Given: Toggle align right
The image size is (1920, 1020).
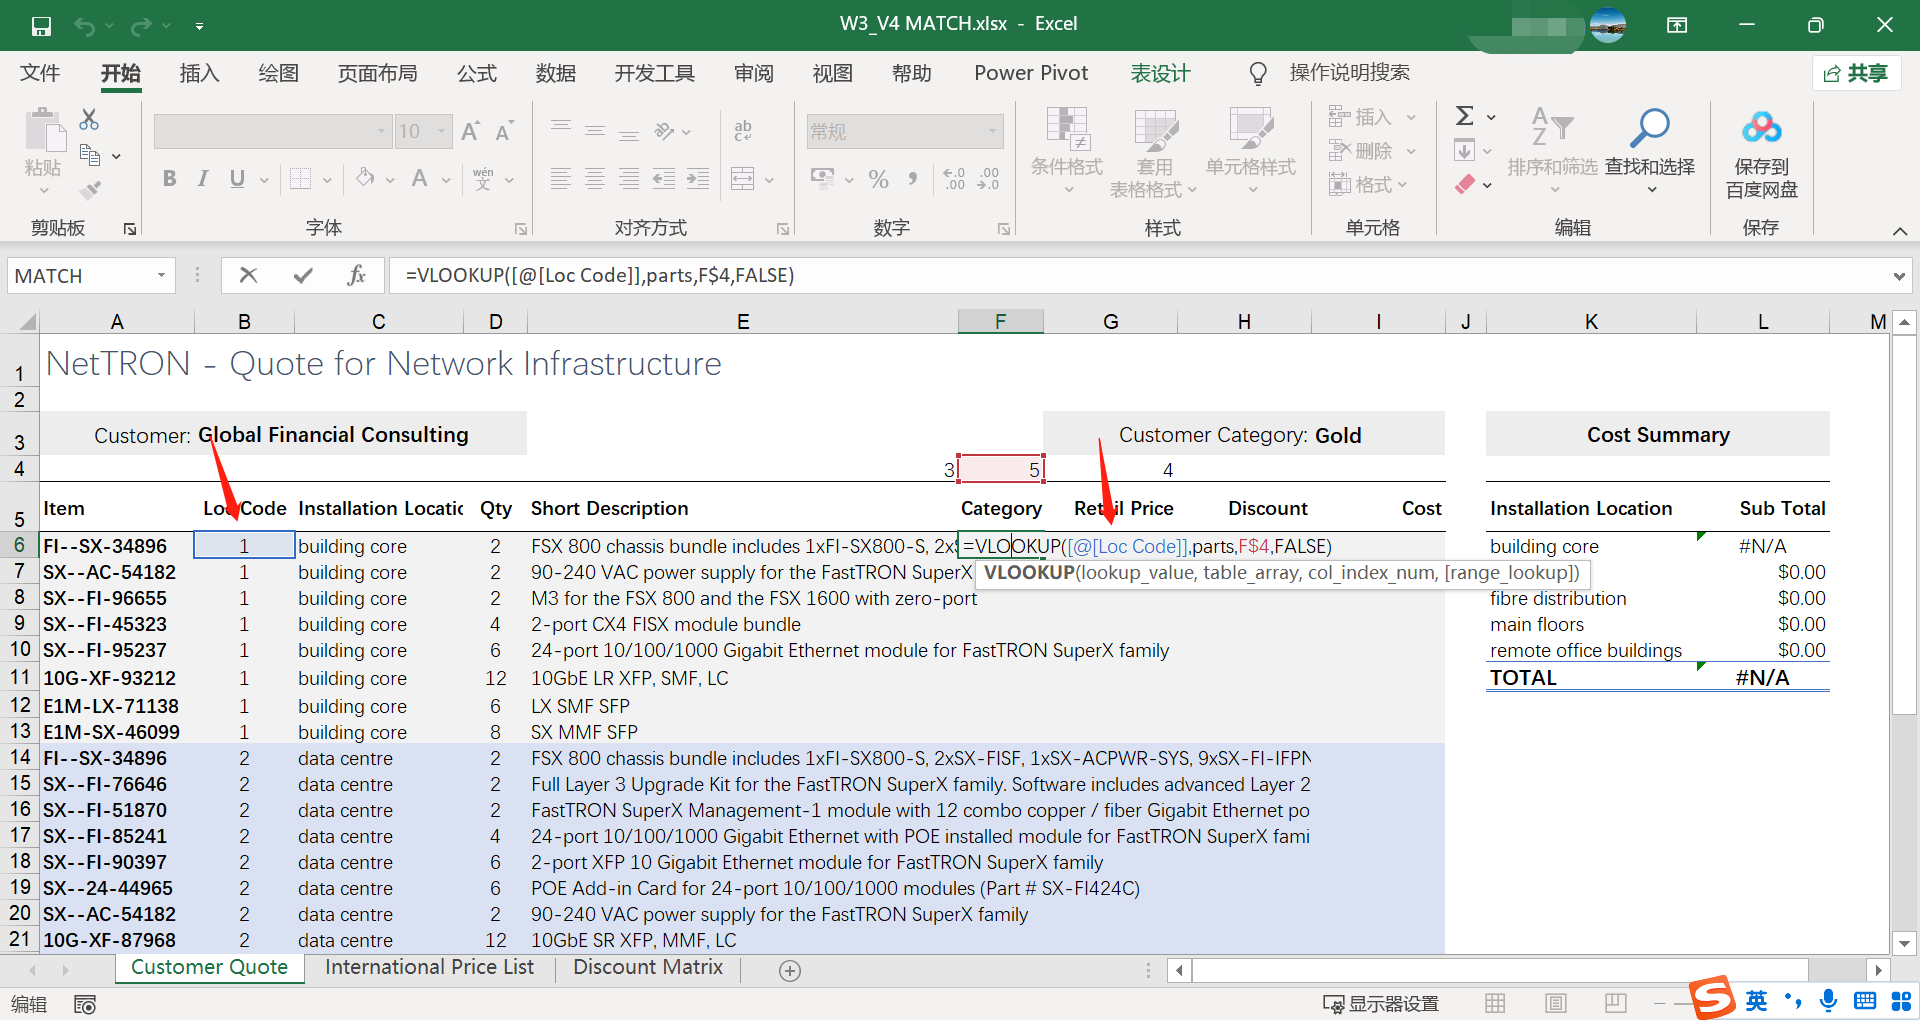Looking at the screenshot, I should click(x=629, y=179).
